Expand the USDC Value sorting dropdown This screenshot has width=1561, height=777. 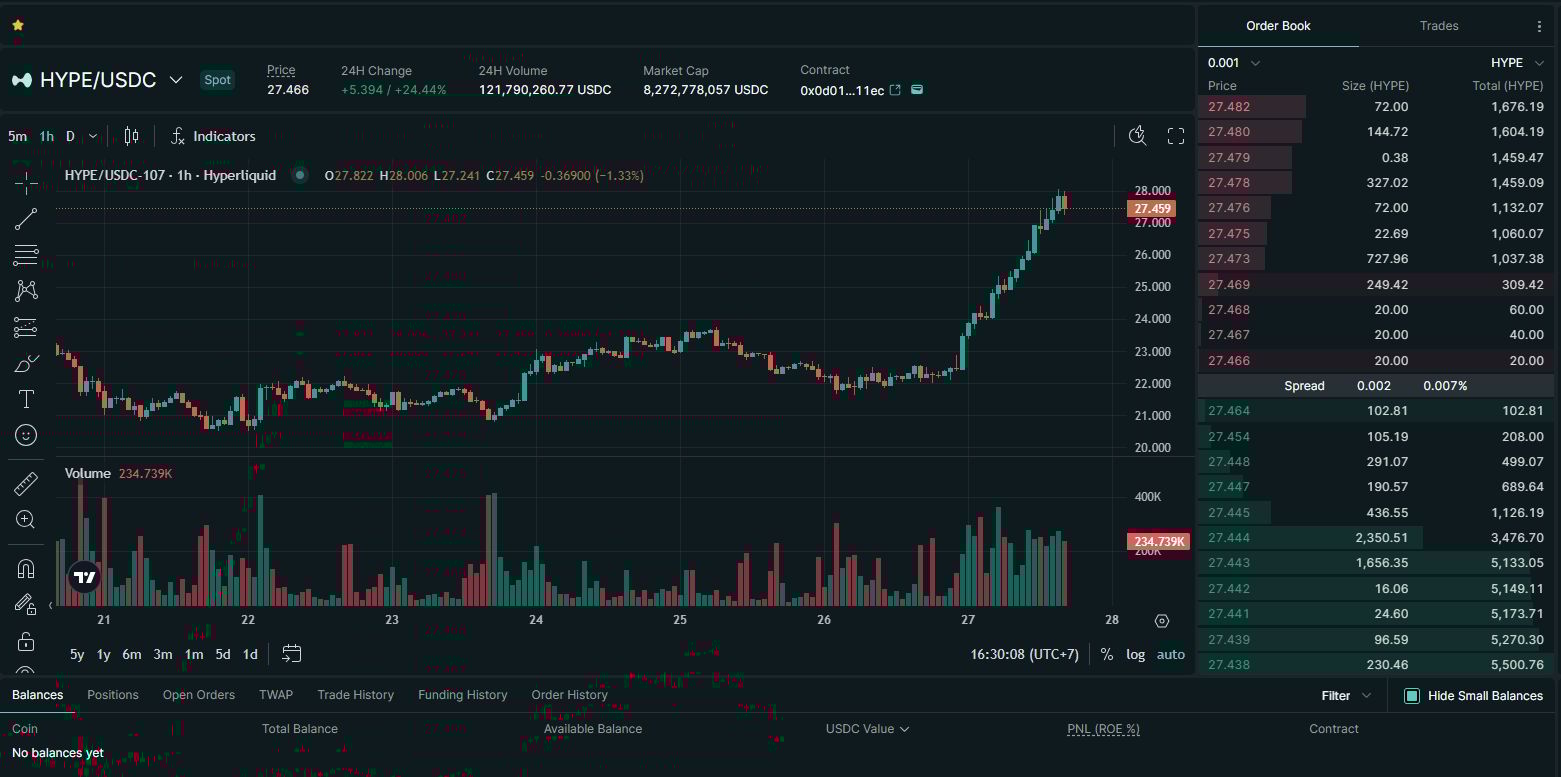(x=866, y=728)
